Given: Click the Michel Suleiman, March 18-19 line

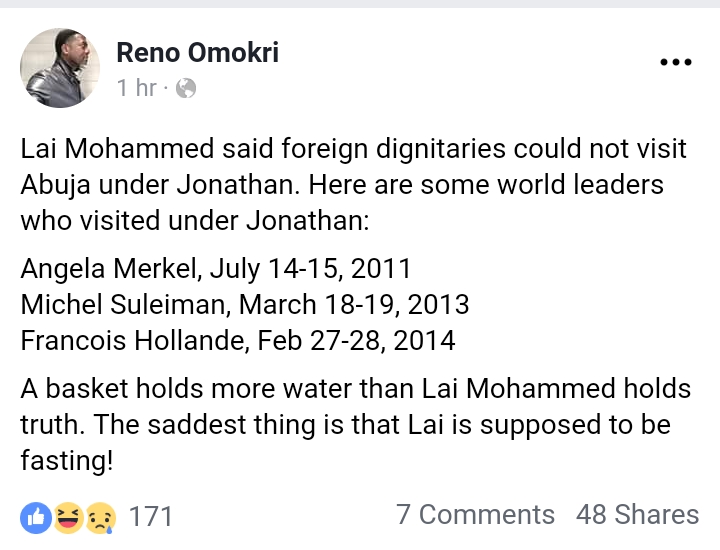Looking at the screenshot, I should click(x=245, y=304).
